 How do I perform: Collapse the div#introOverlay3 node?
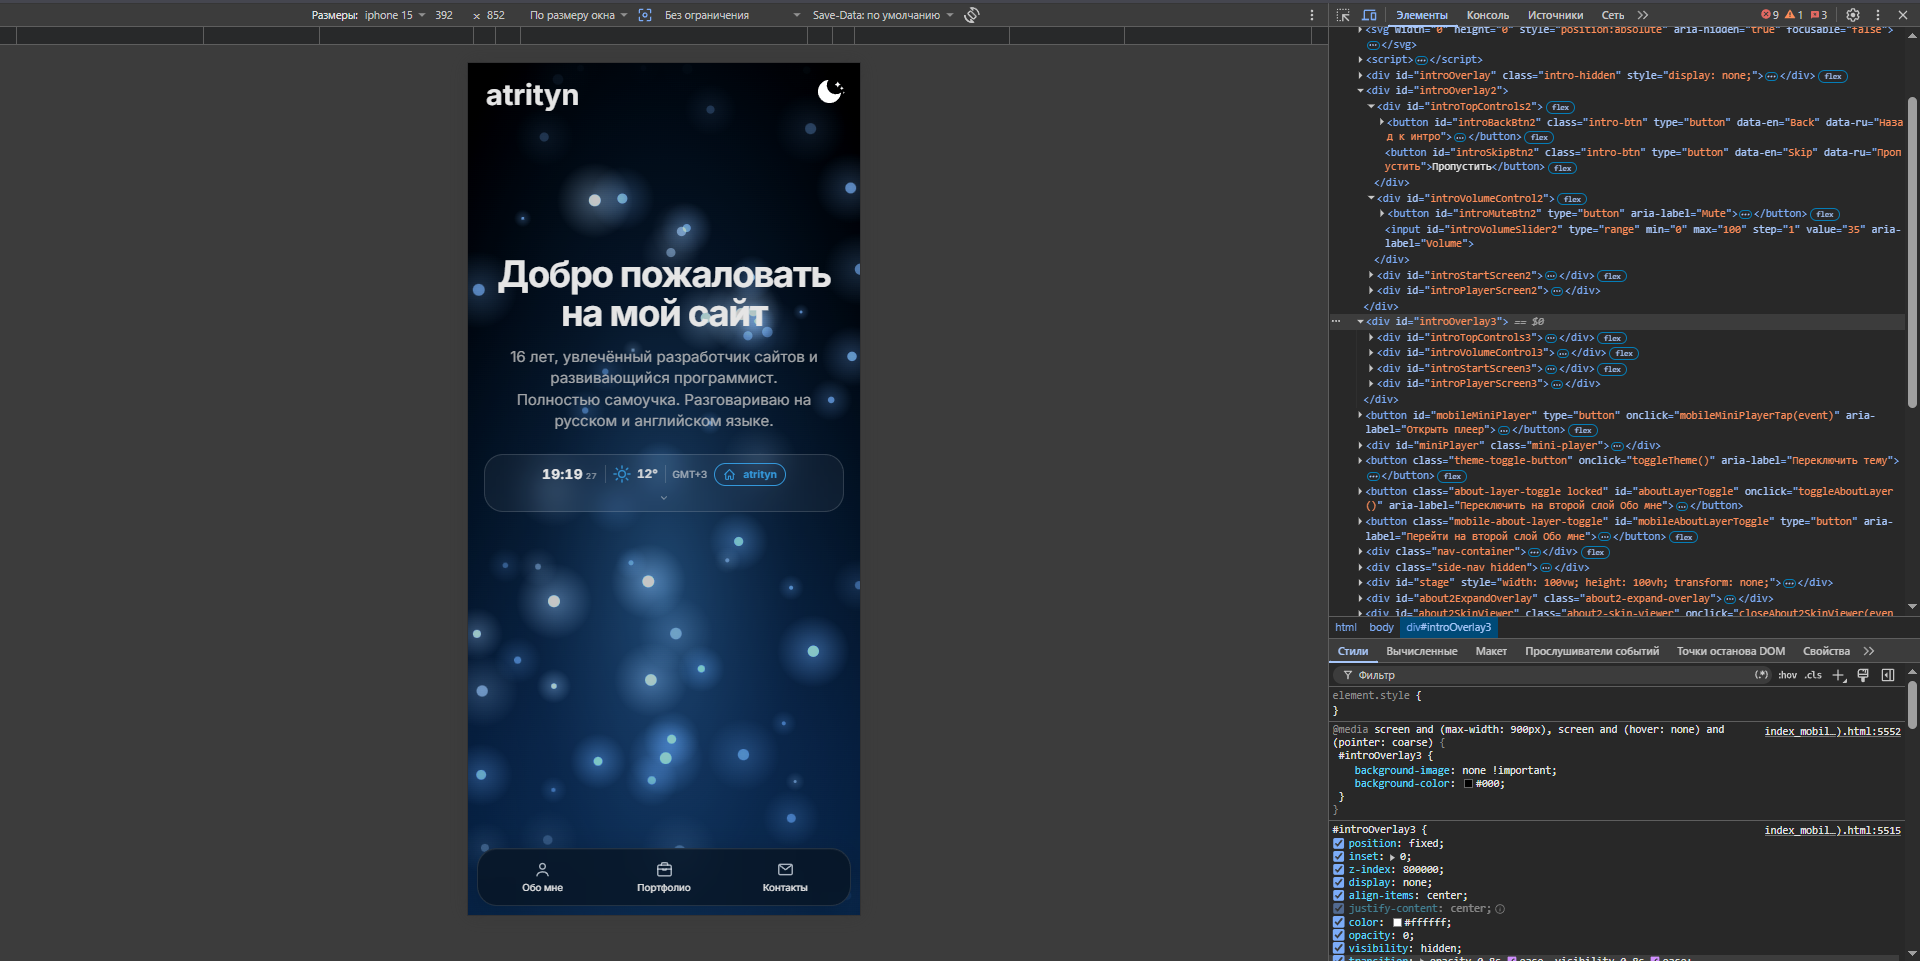(x=1360, y=322)
